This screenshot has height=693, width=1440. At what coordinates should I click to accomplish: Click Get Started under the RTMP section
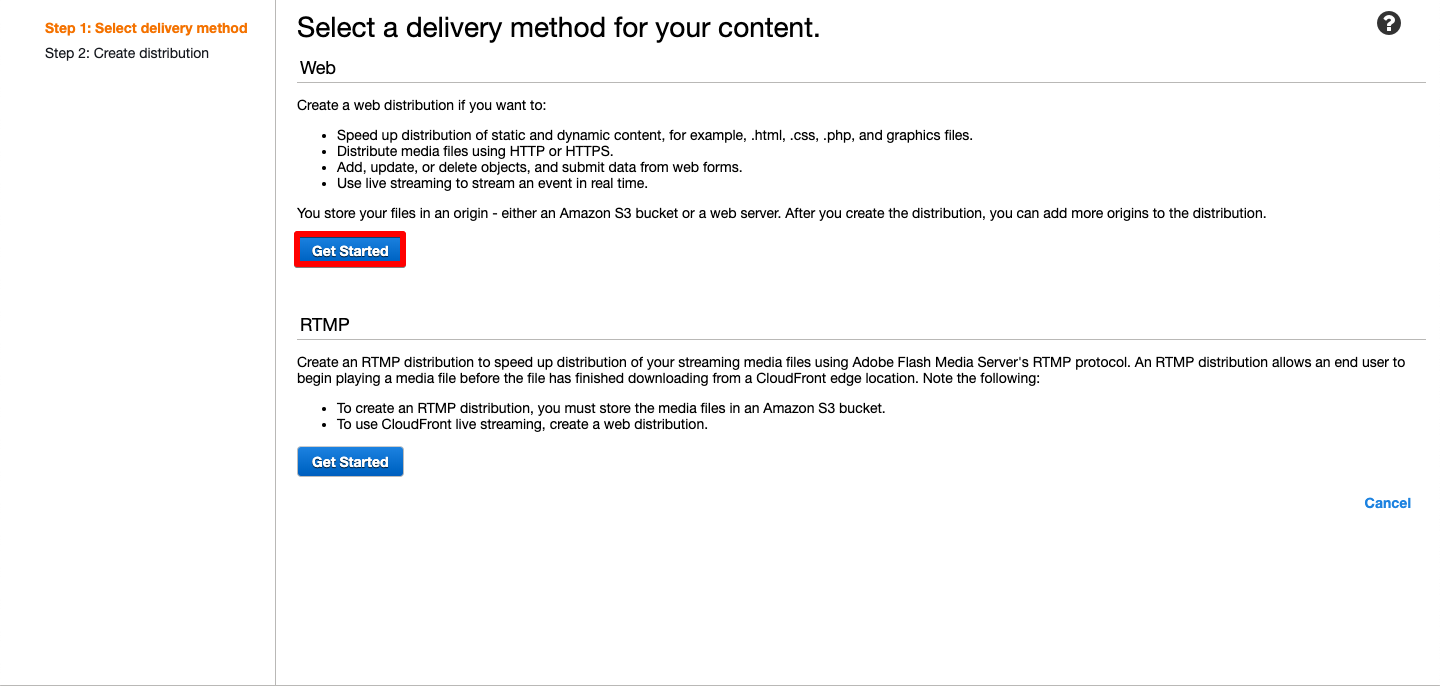(350, 461)
